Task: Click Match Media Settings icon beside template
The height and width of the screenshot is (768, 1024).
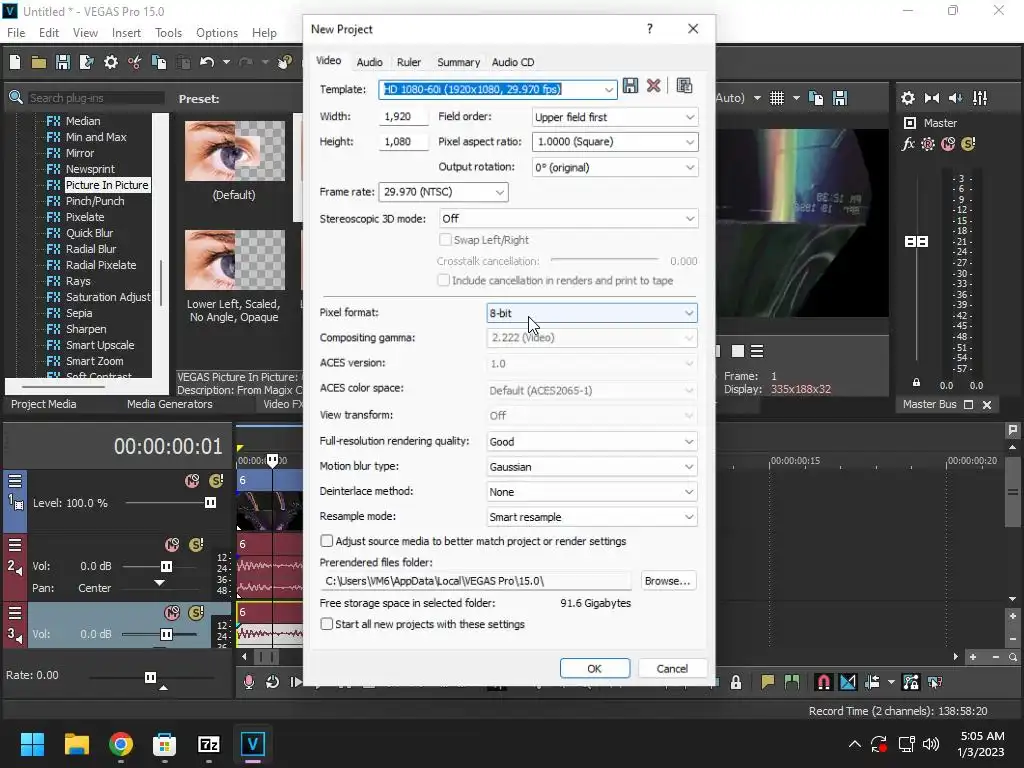Action: (684, 86)
